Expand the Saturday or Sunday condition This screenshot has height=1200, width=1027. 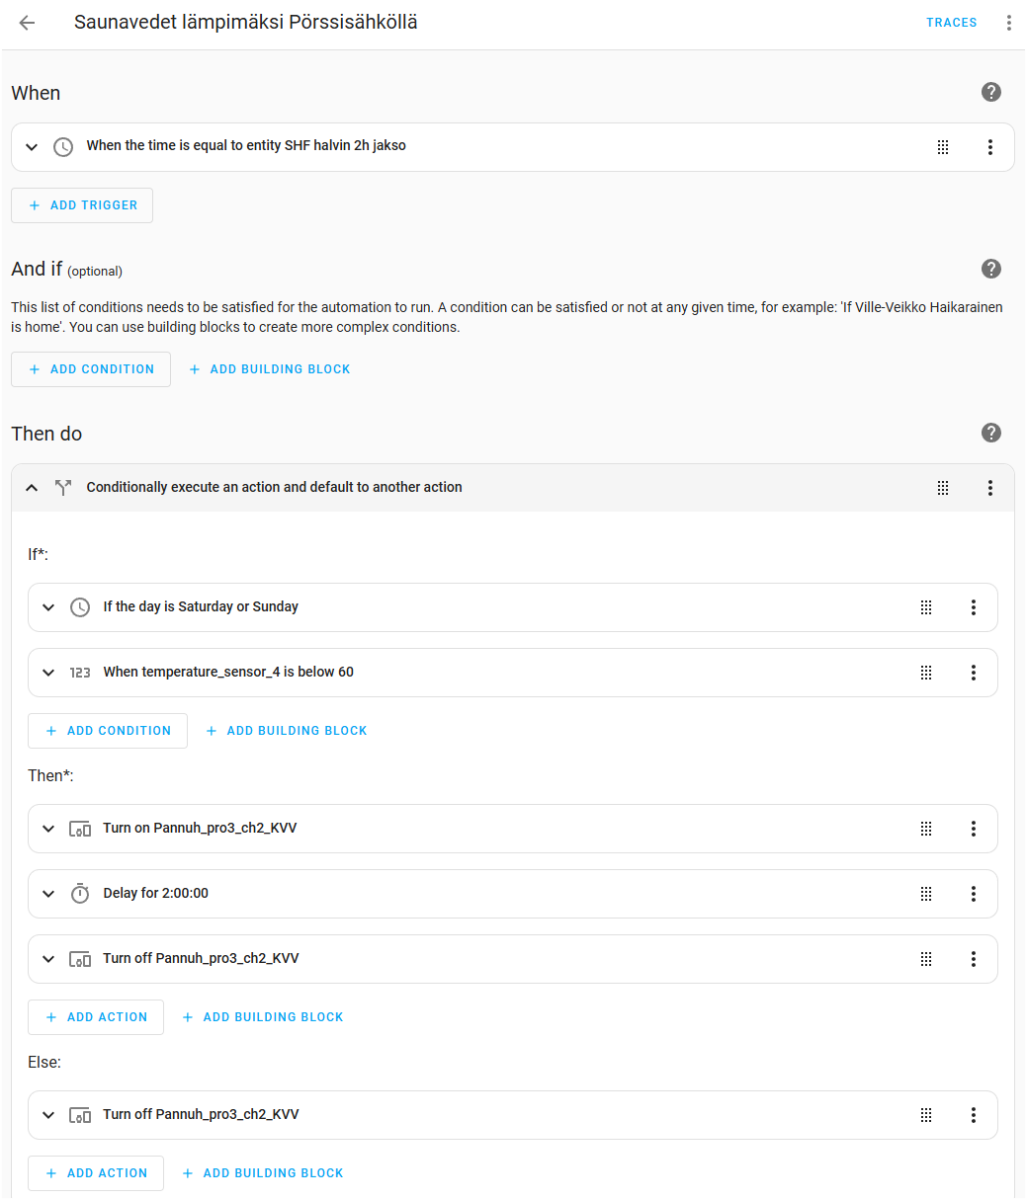tap(48, 607)
